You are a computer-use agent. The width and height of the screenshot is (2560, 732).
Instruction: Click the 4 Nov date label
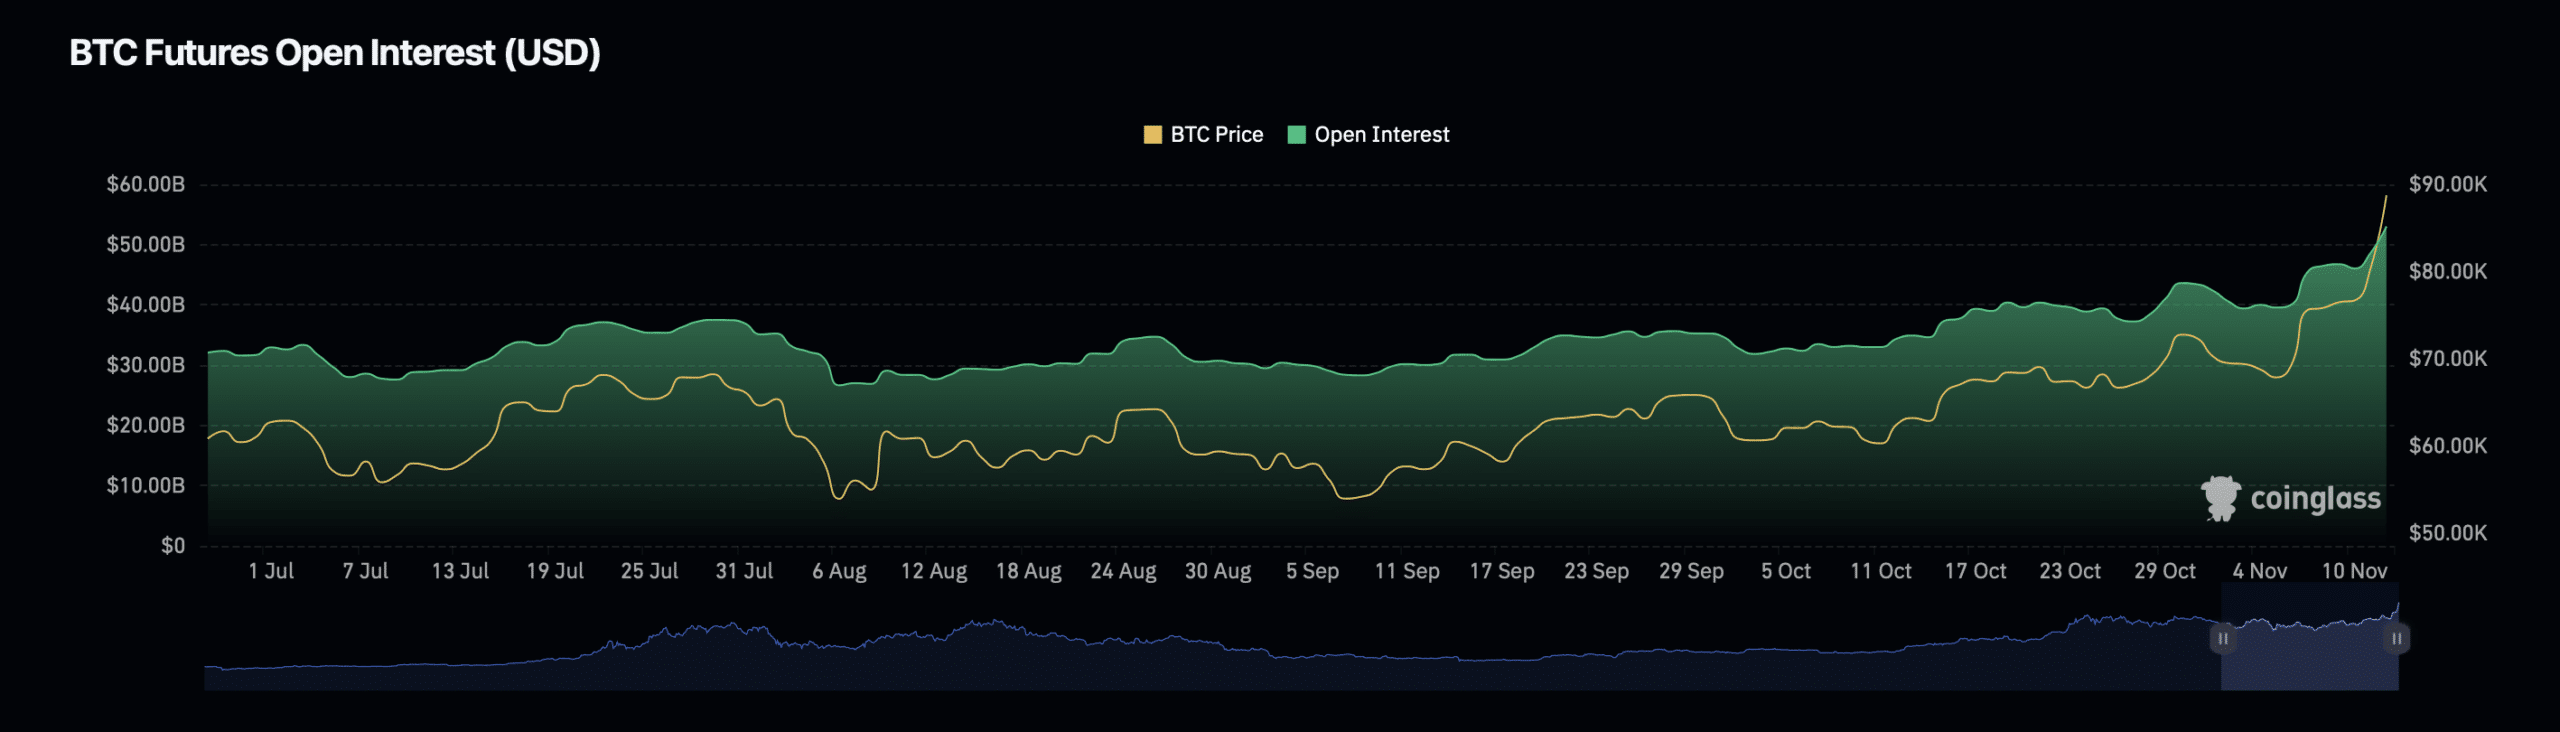(2260, 571)
